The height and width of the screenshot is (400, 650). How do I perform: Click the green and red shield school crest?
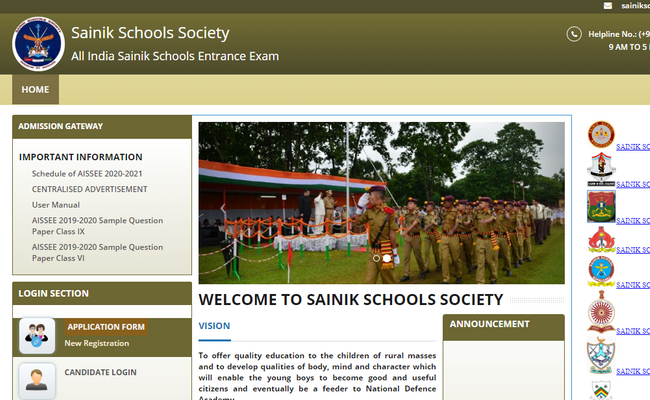click(600, 206)
